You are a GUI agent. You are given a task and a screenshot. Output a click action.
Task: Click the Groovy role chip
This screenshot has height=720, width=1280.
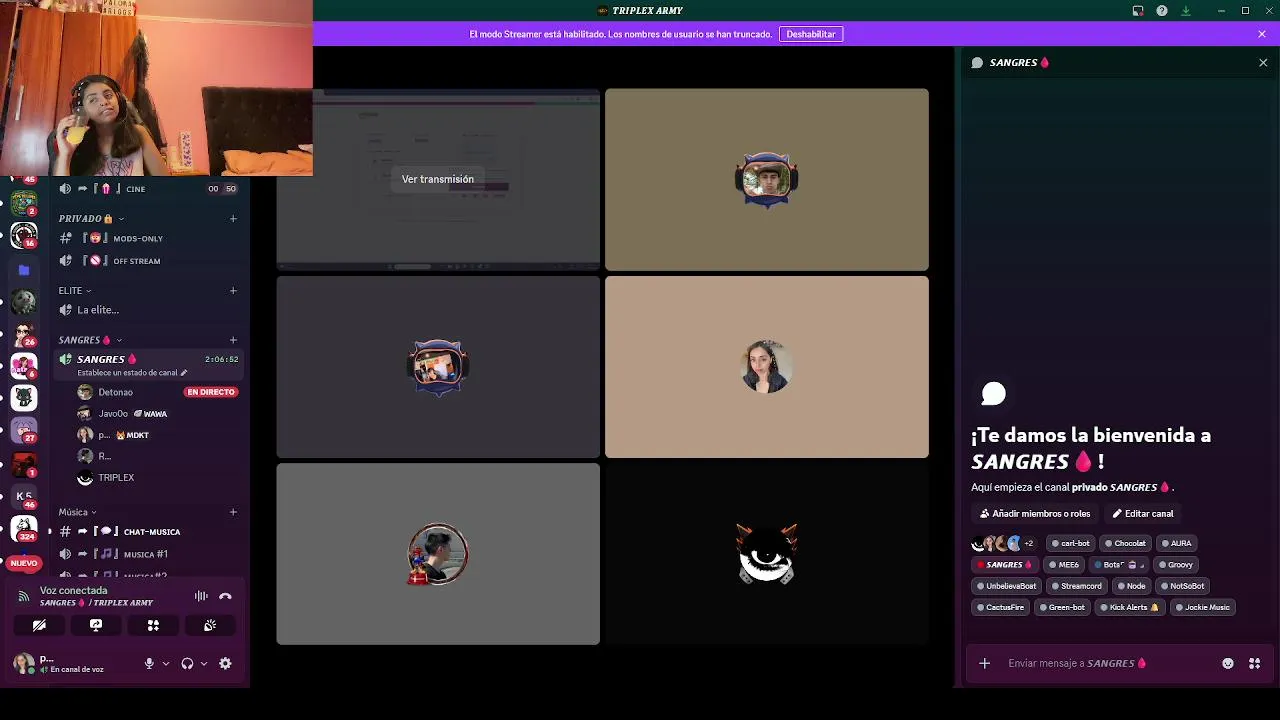(1175, 565)
